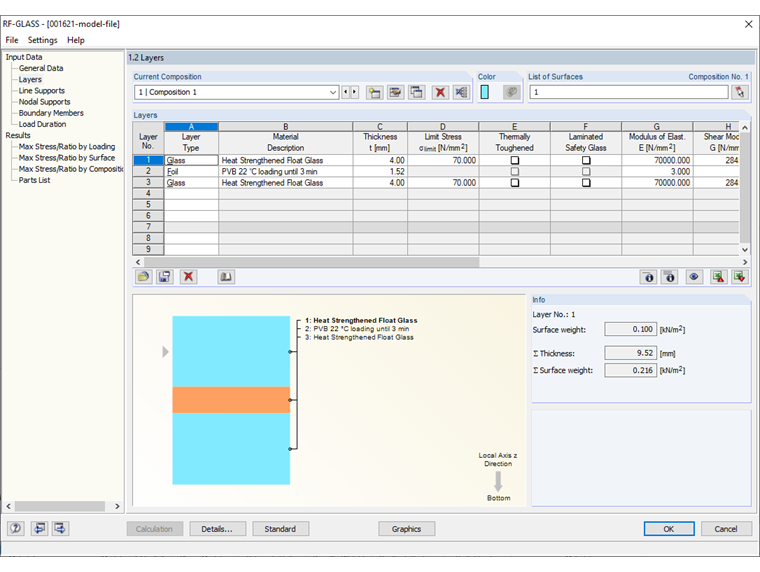Select layer row number 2 header
This screenshot has height=572, width=760.
(148, 172)
